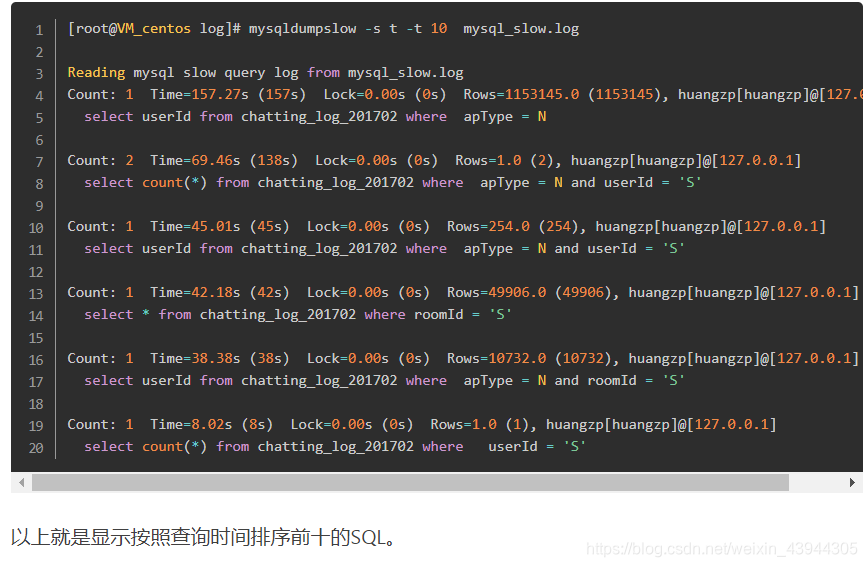Click 'select * from chatting_log_201702' query on line 14

[298, 315]
